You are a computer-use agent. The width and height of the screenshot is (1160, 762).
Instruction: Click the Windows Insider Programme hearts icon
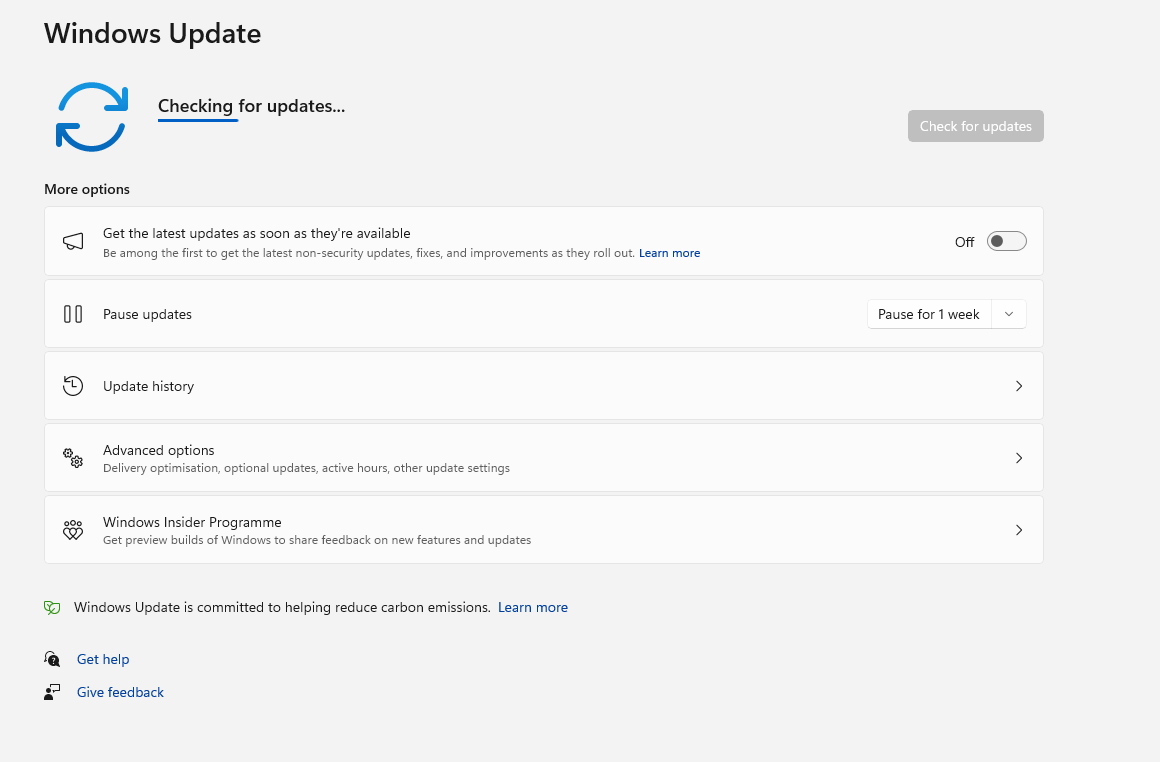click(73, 530)
